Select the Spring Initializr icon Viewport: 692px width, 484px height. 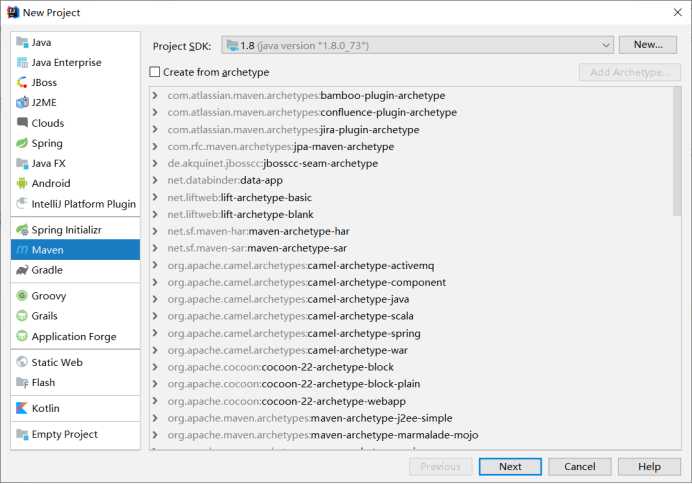click(22, 229)
